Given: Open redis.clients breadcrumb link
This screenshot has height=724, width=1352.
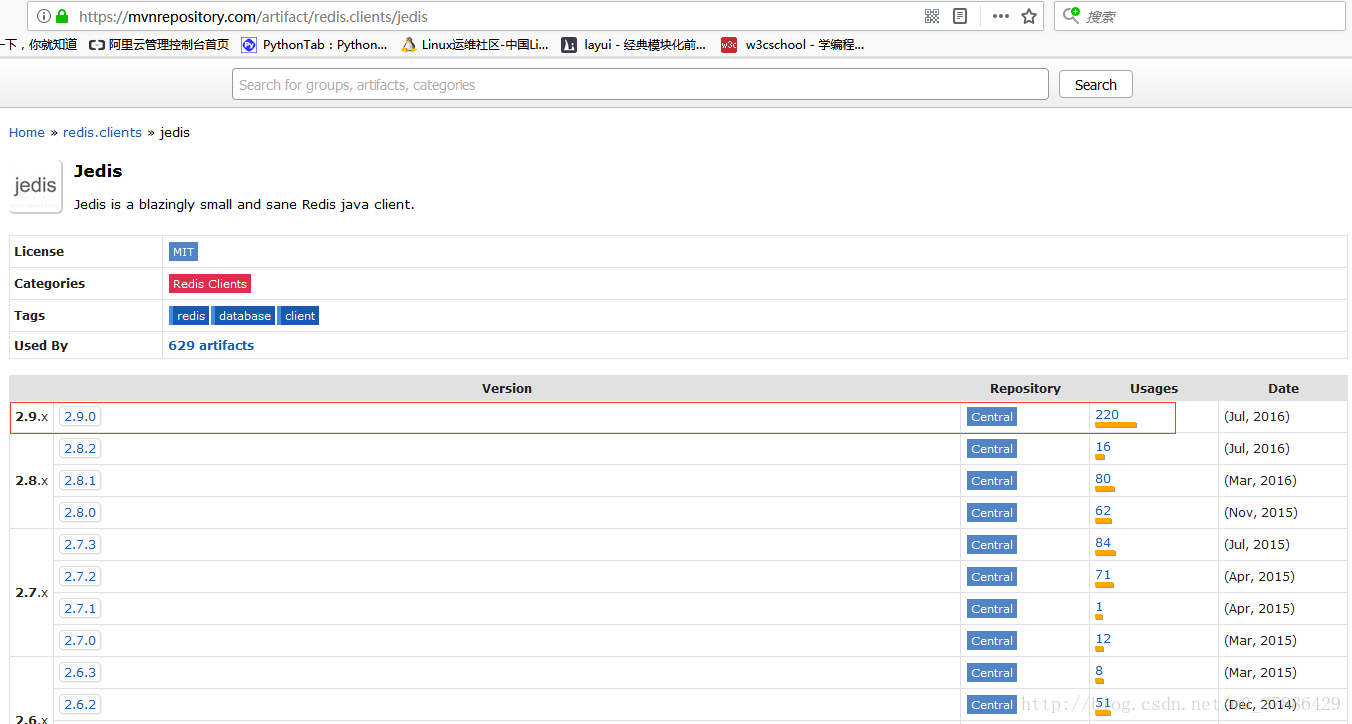Looking at the screenshot, I should (x=102, y=132).
